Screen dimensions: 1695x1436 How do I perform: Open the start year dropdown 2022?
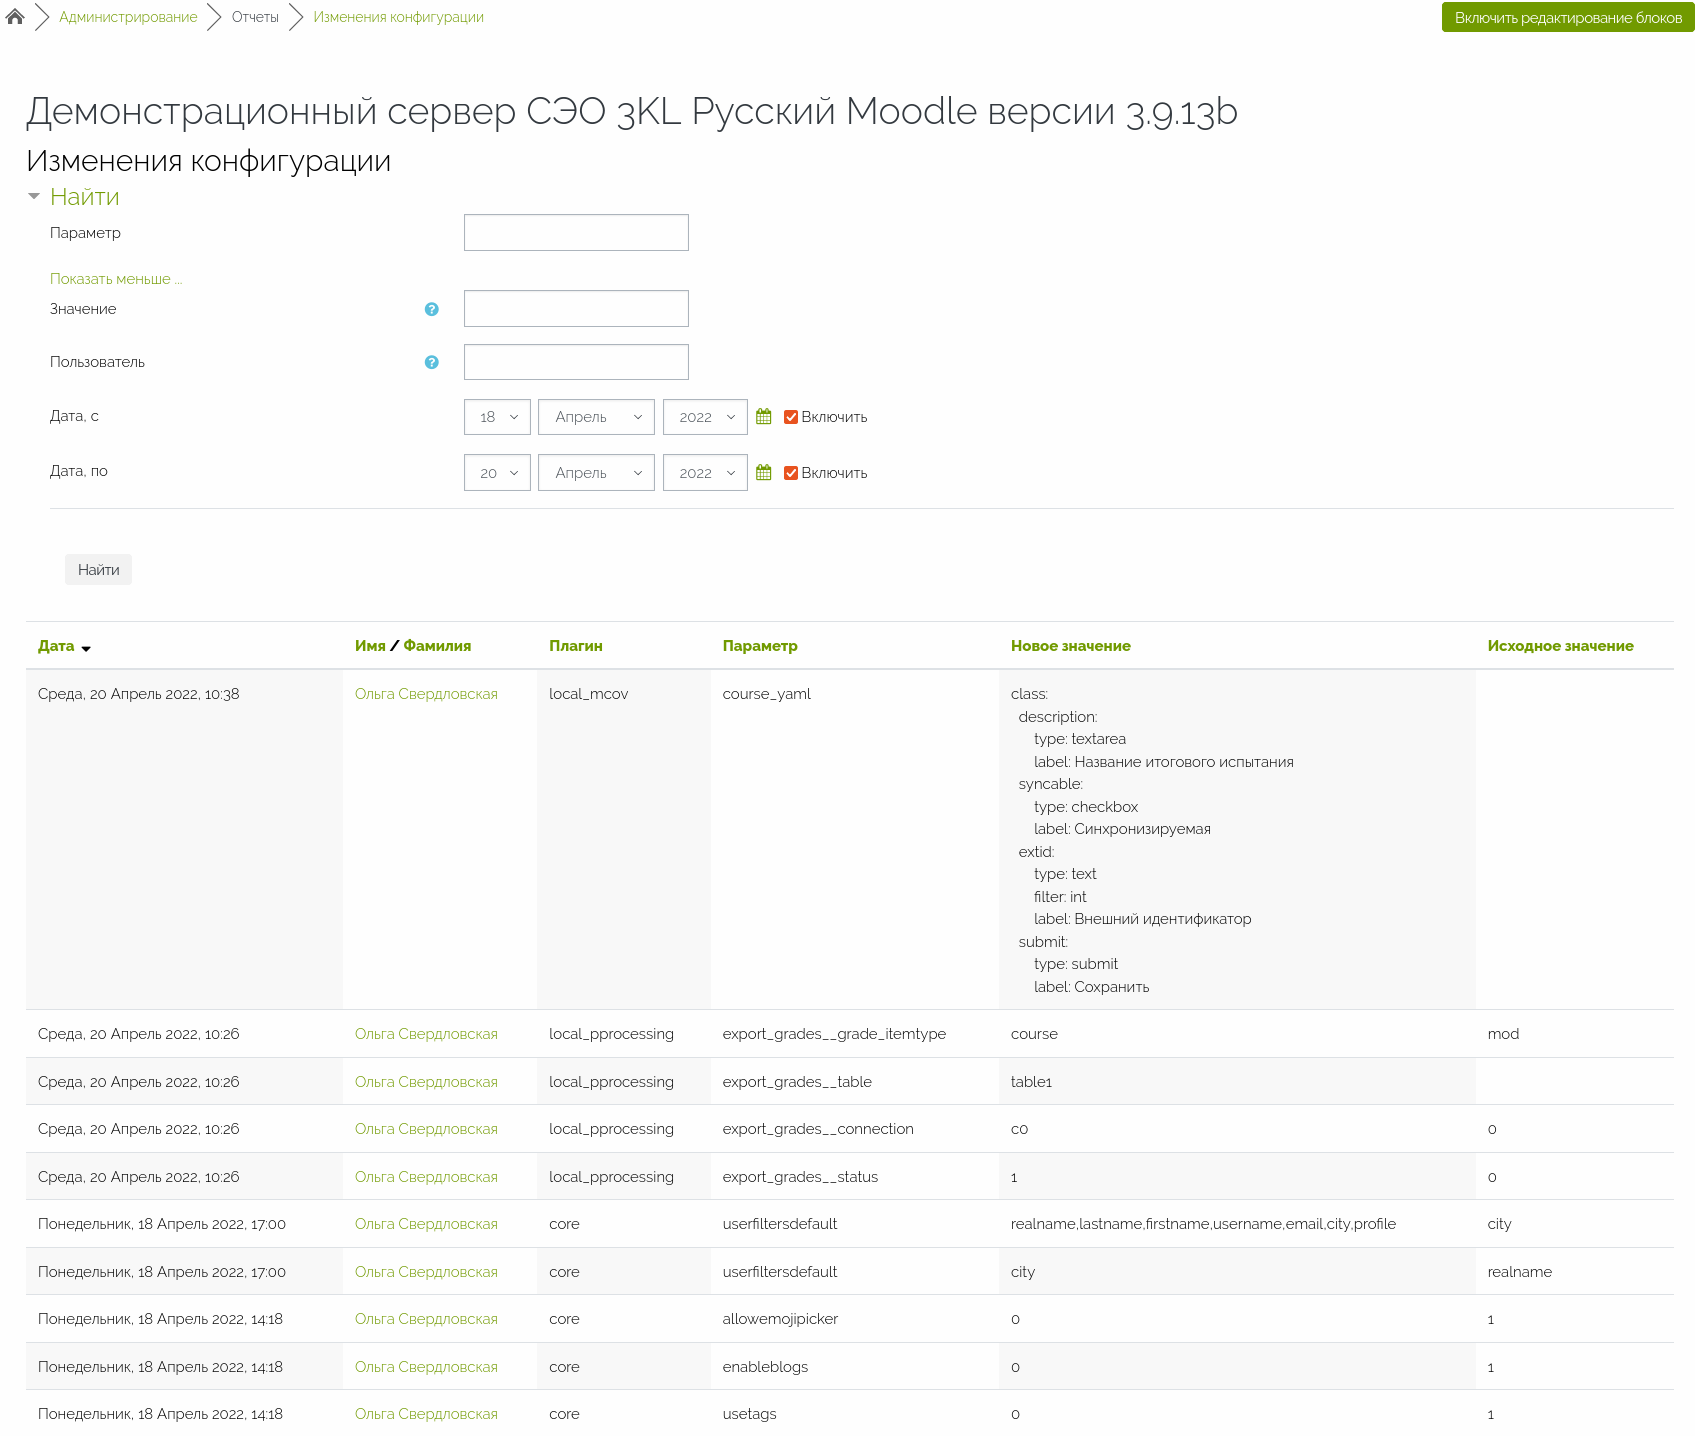[705, 417]
